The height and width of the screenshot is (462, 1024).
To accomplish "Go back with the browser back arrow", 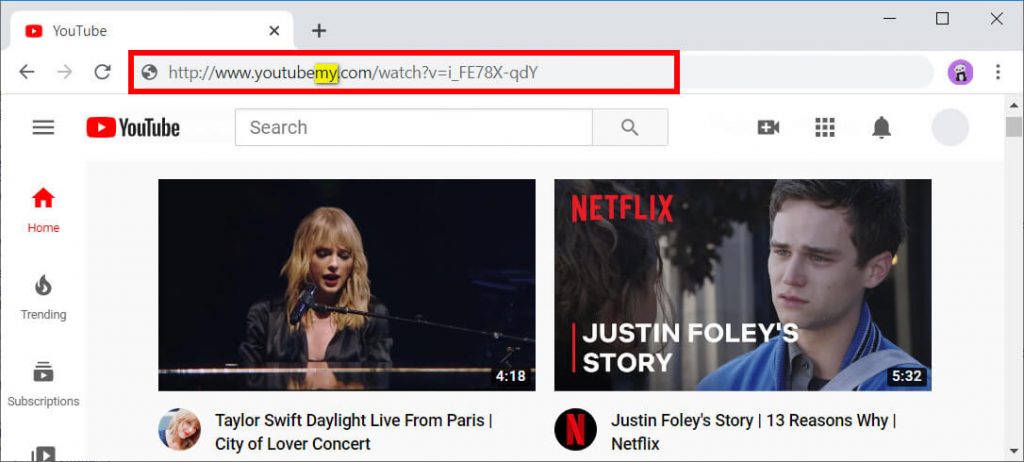I will click(27, 72).
